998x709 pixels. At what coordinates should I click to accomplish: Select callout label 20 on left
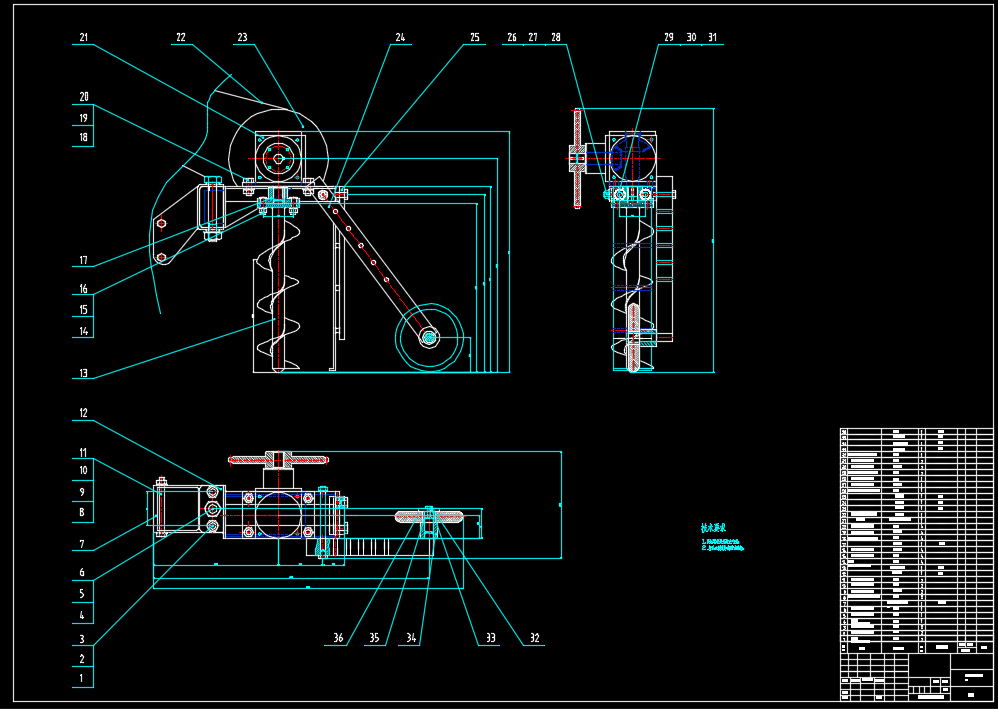click(x=84, y=97)
